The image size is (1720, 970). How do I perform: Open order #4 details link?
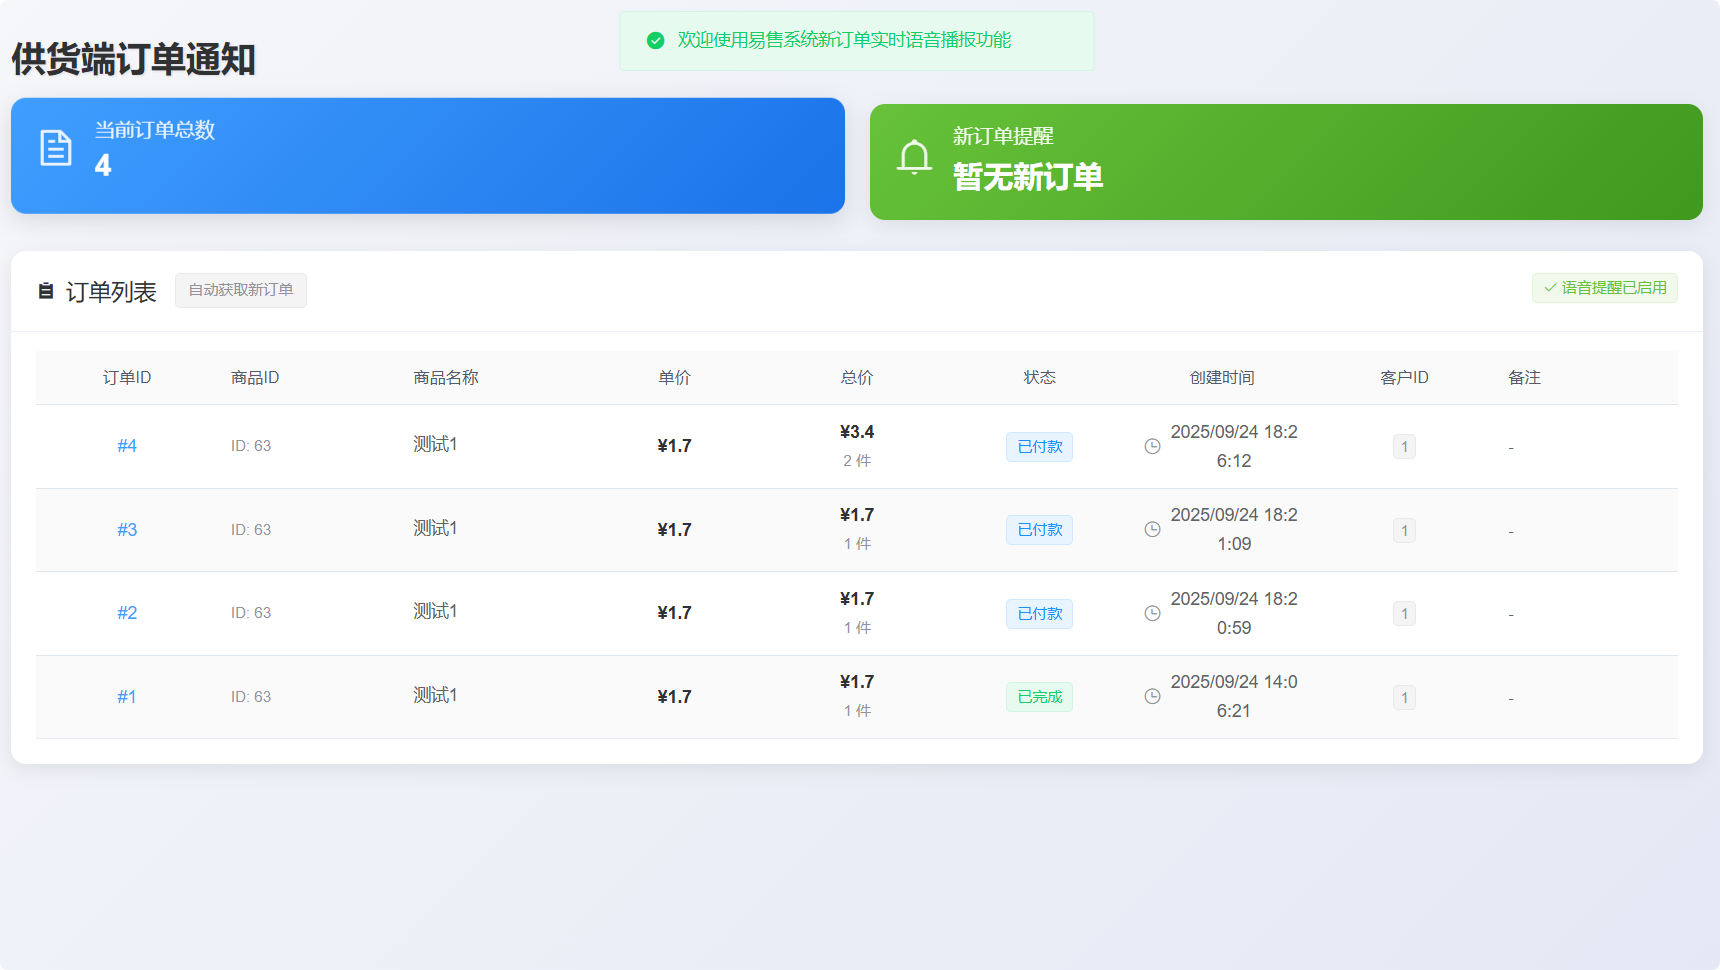click(x=127, y=446)
